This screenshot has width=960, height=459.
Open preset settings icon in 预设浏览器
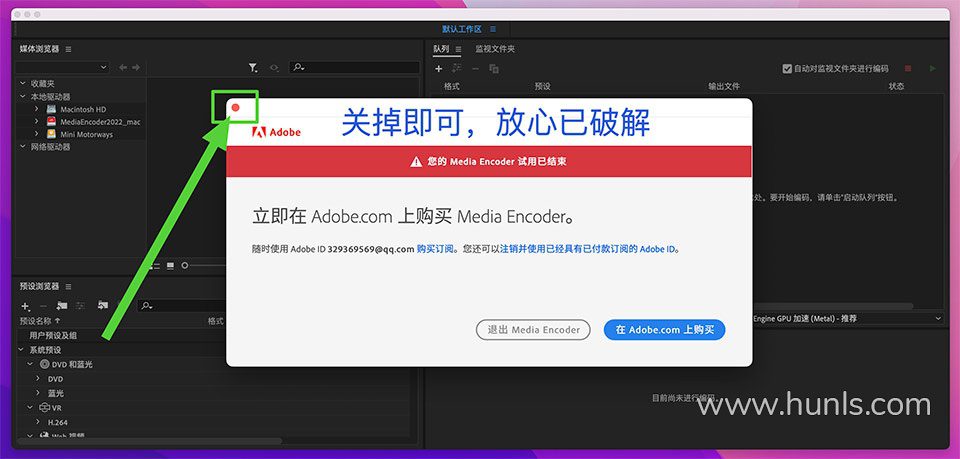click(80, 305)
